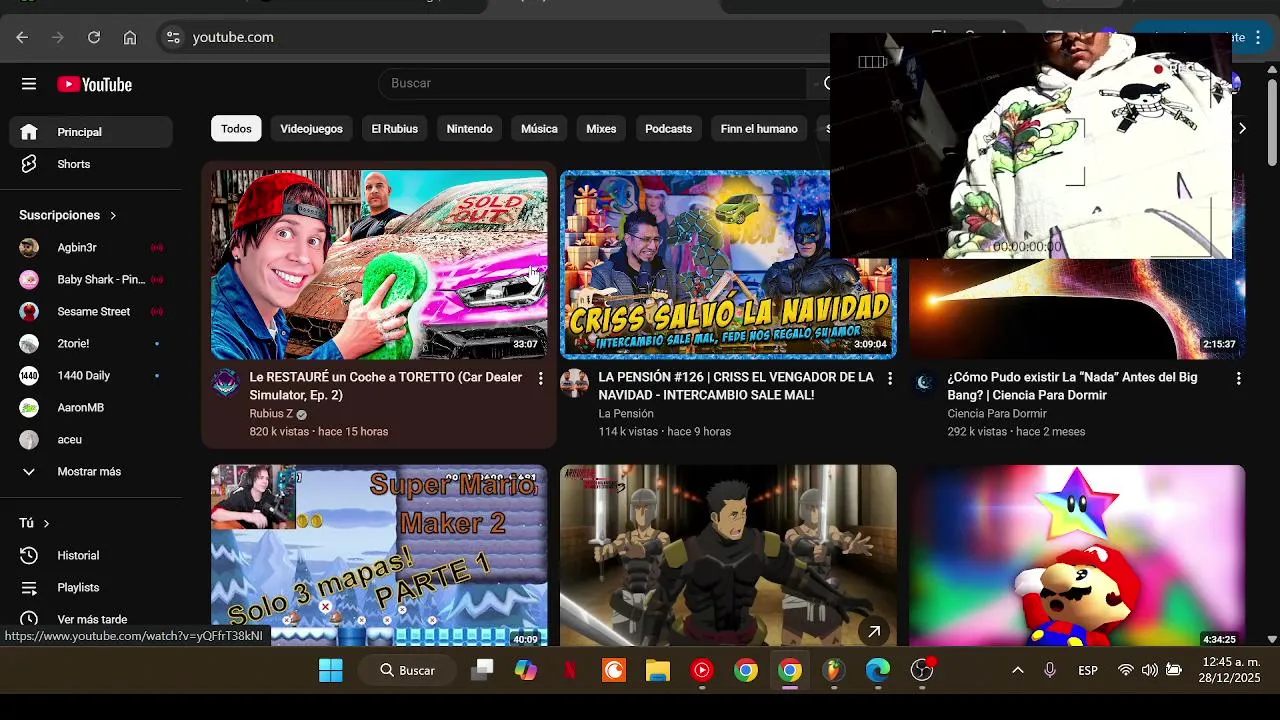Expand the Suscripciones section chevron
This screenshot has width=1280, height=720.
113,215
